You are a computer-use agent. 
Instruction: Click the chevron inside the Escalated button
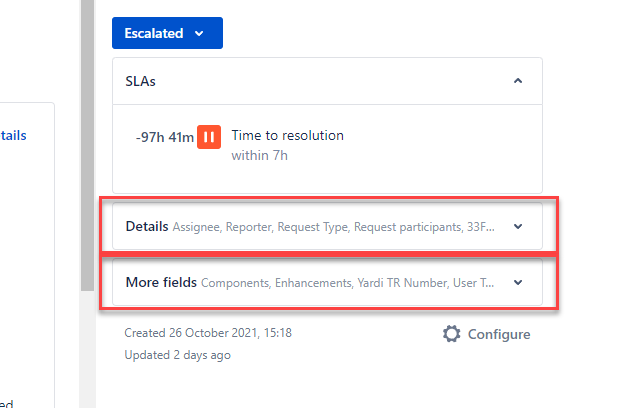(199, 33)
